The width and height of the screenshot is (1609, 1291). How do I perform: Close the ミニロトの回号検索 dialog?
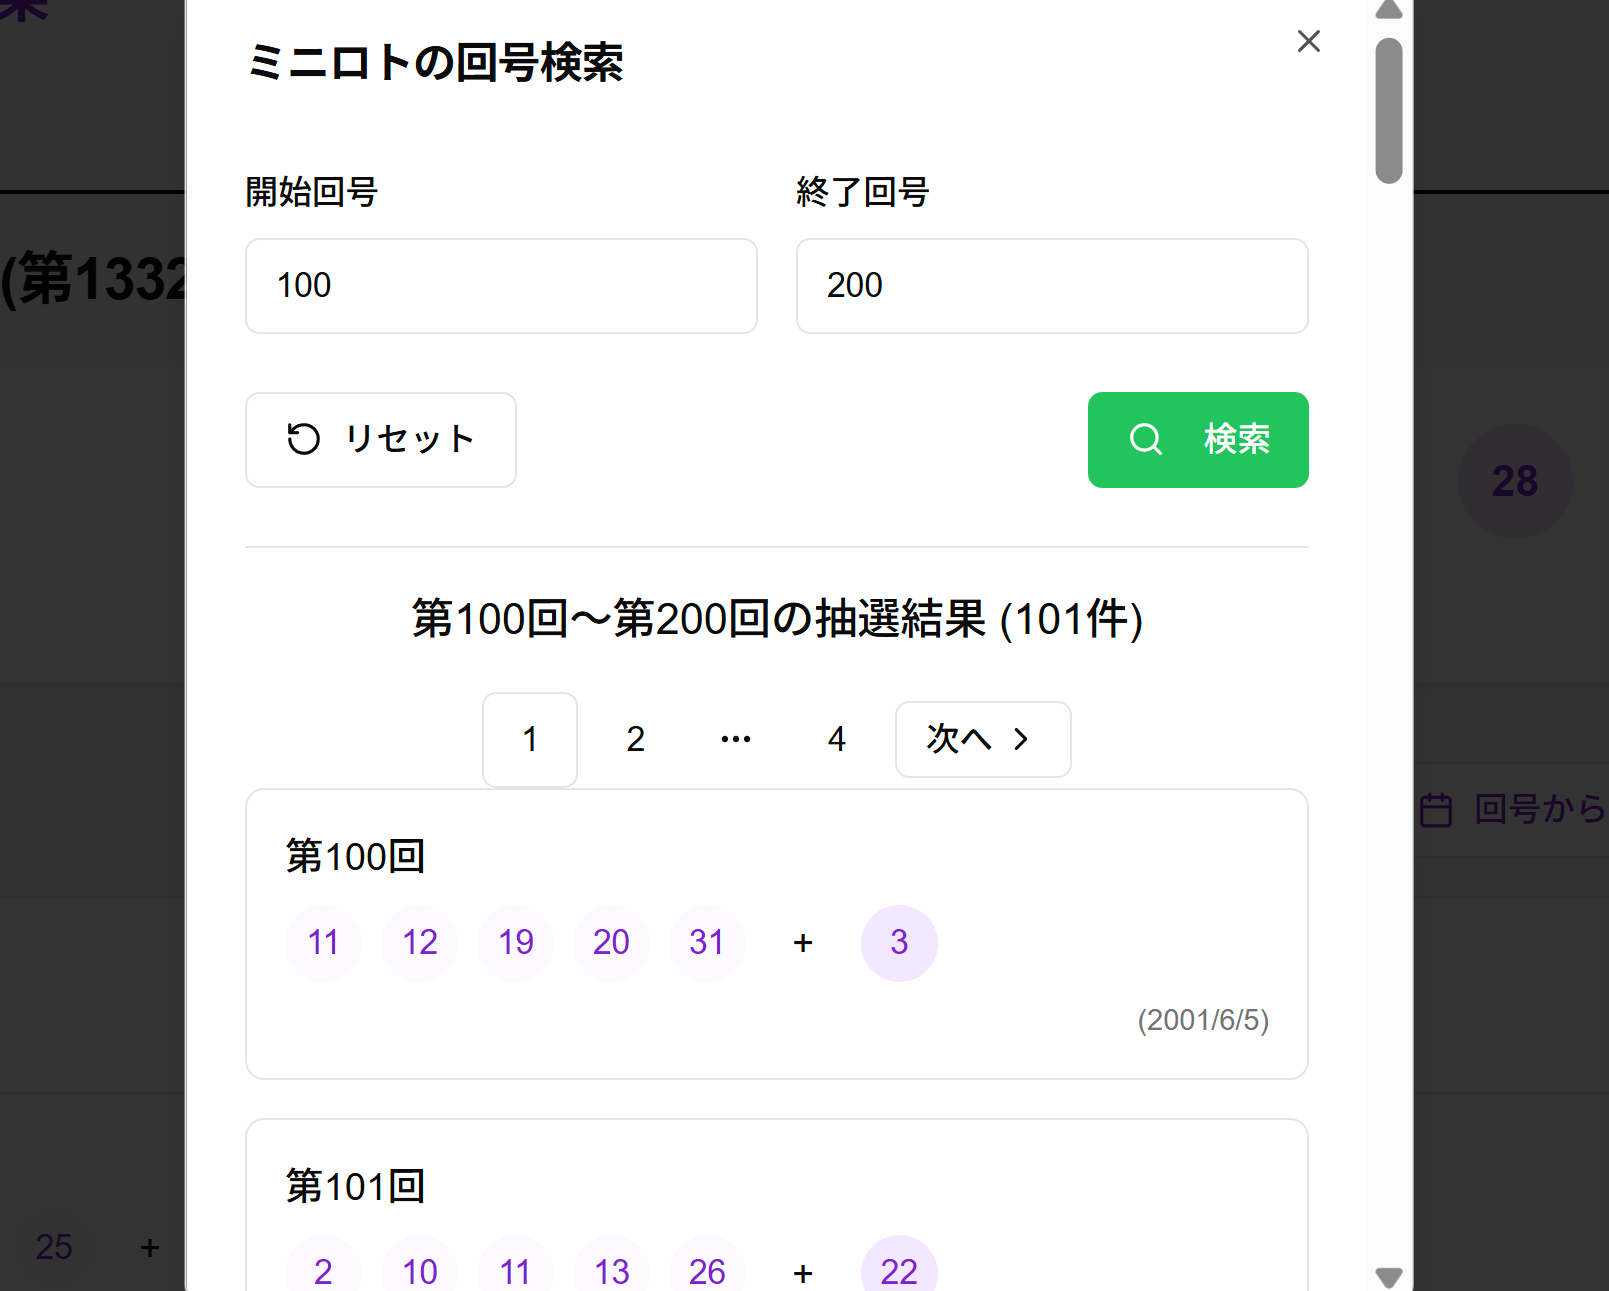pos(1308,42)
